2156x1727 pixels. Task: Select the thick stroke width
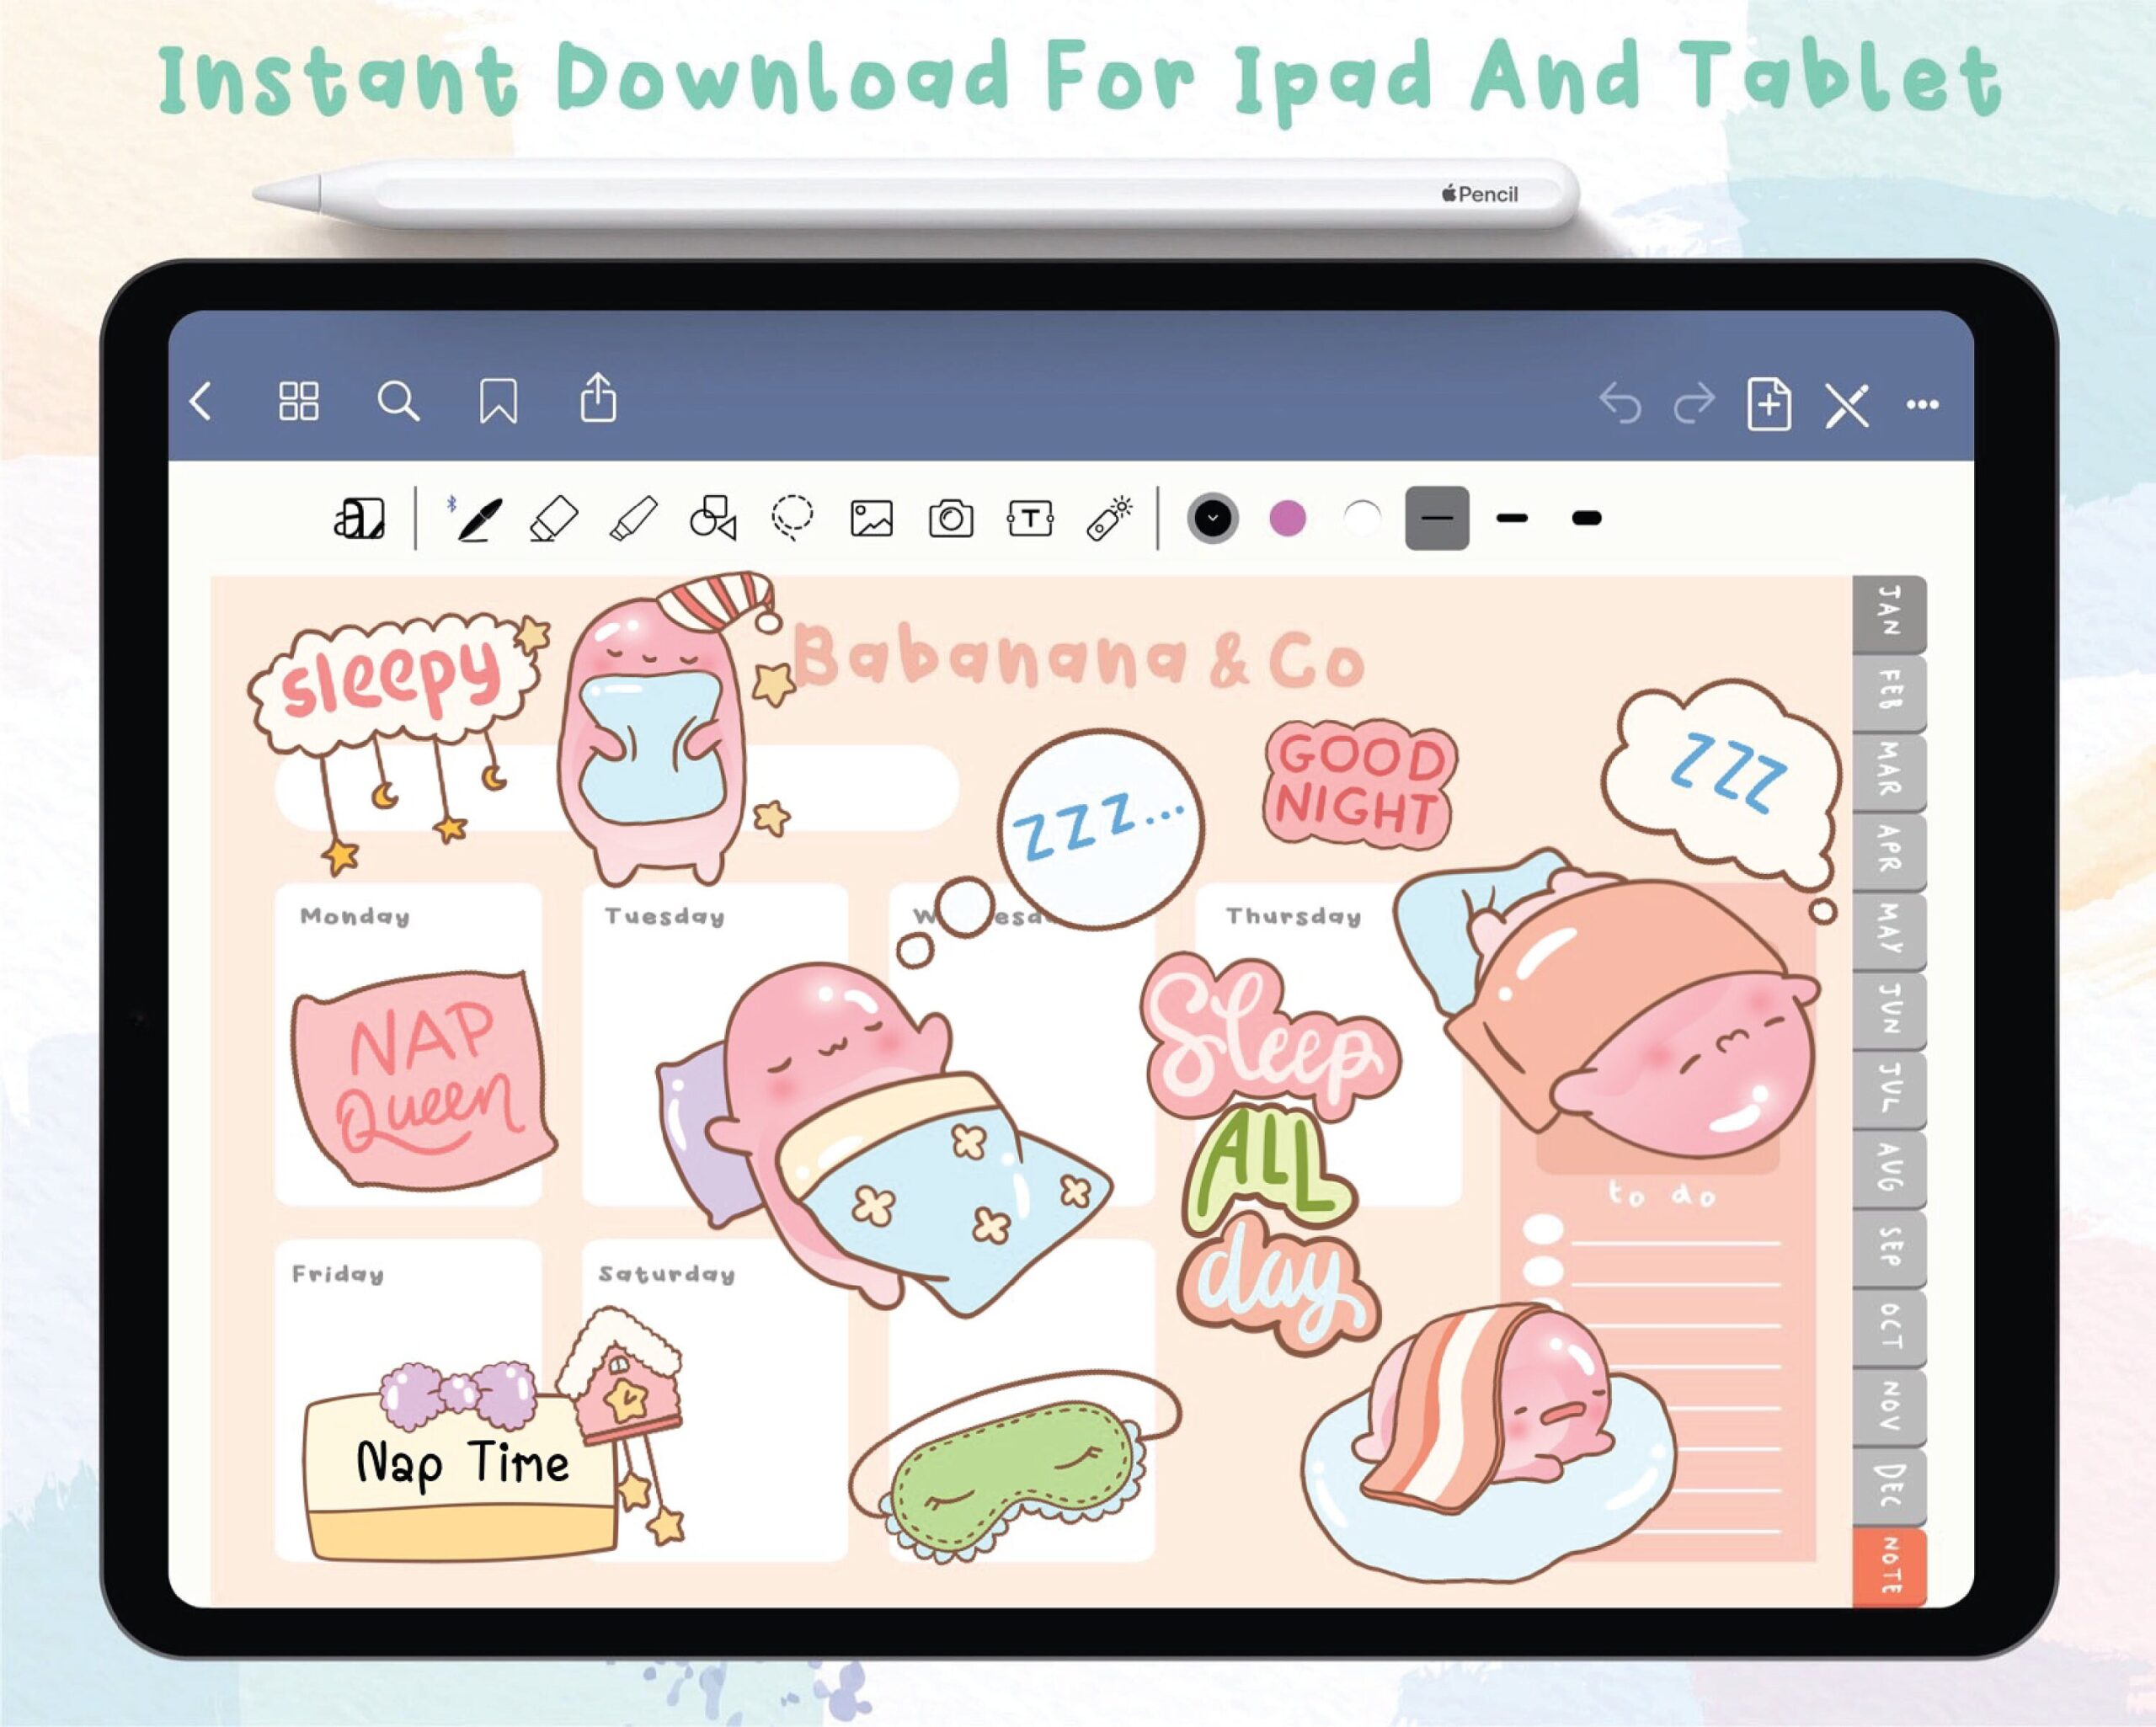(1586, 518)
